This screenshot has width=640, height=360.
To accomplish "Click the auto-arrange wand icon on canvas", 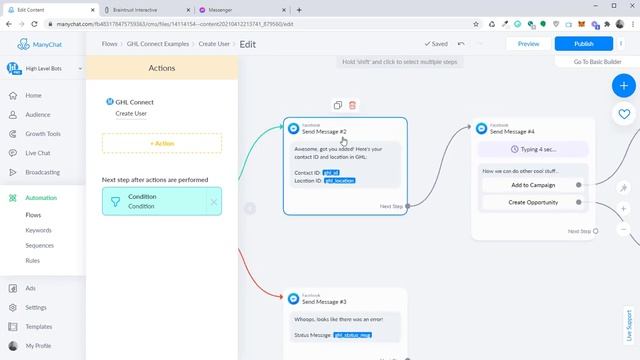I will click(x=624, y=188).
